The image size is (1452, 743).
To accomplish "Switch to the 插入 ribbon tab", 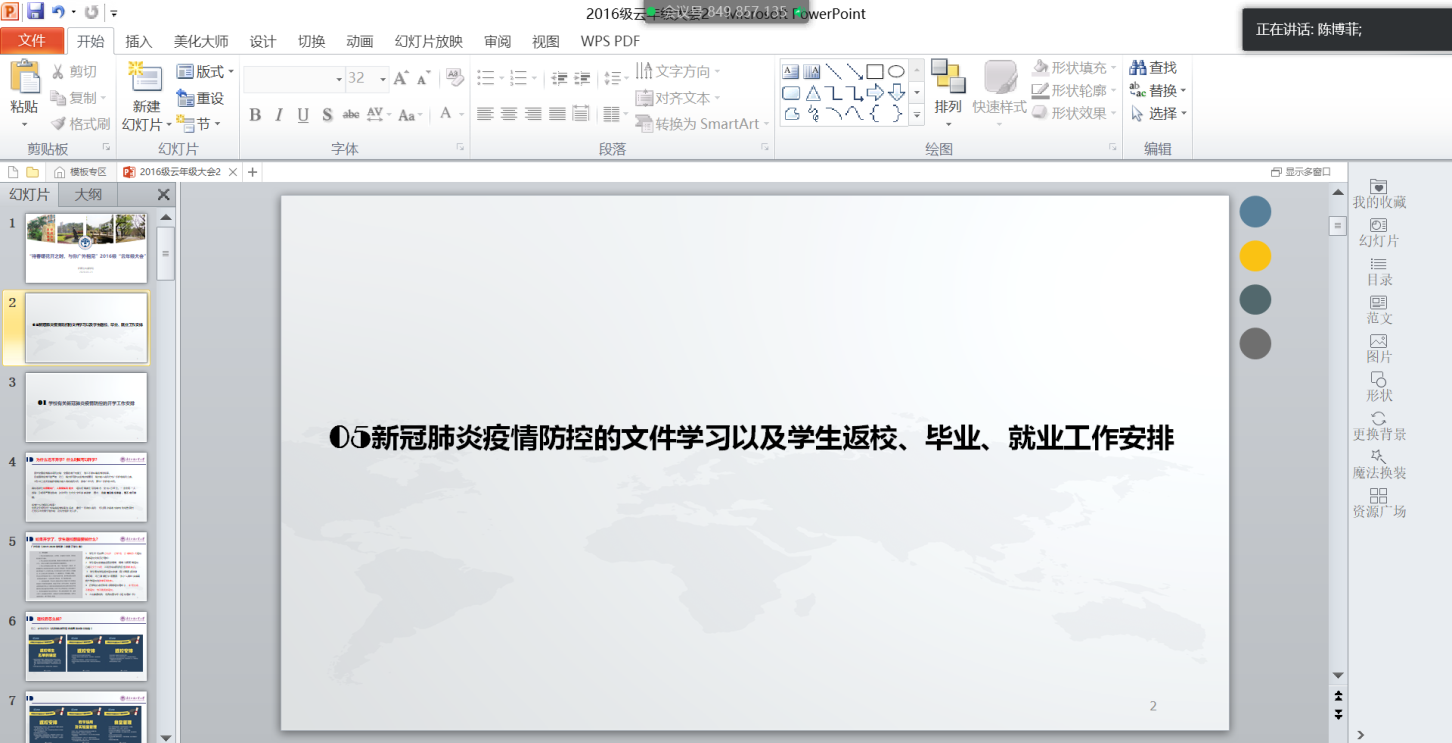I will (139, 41).
